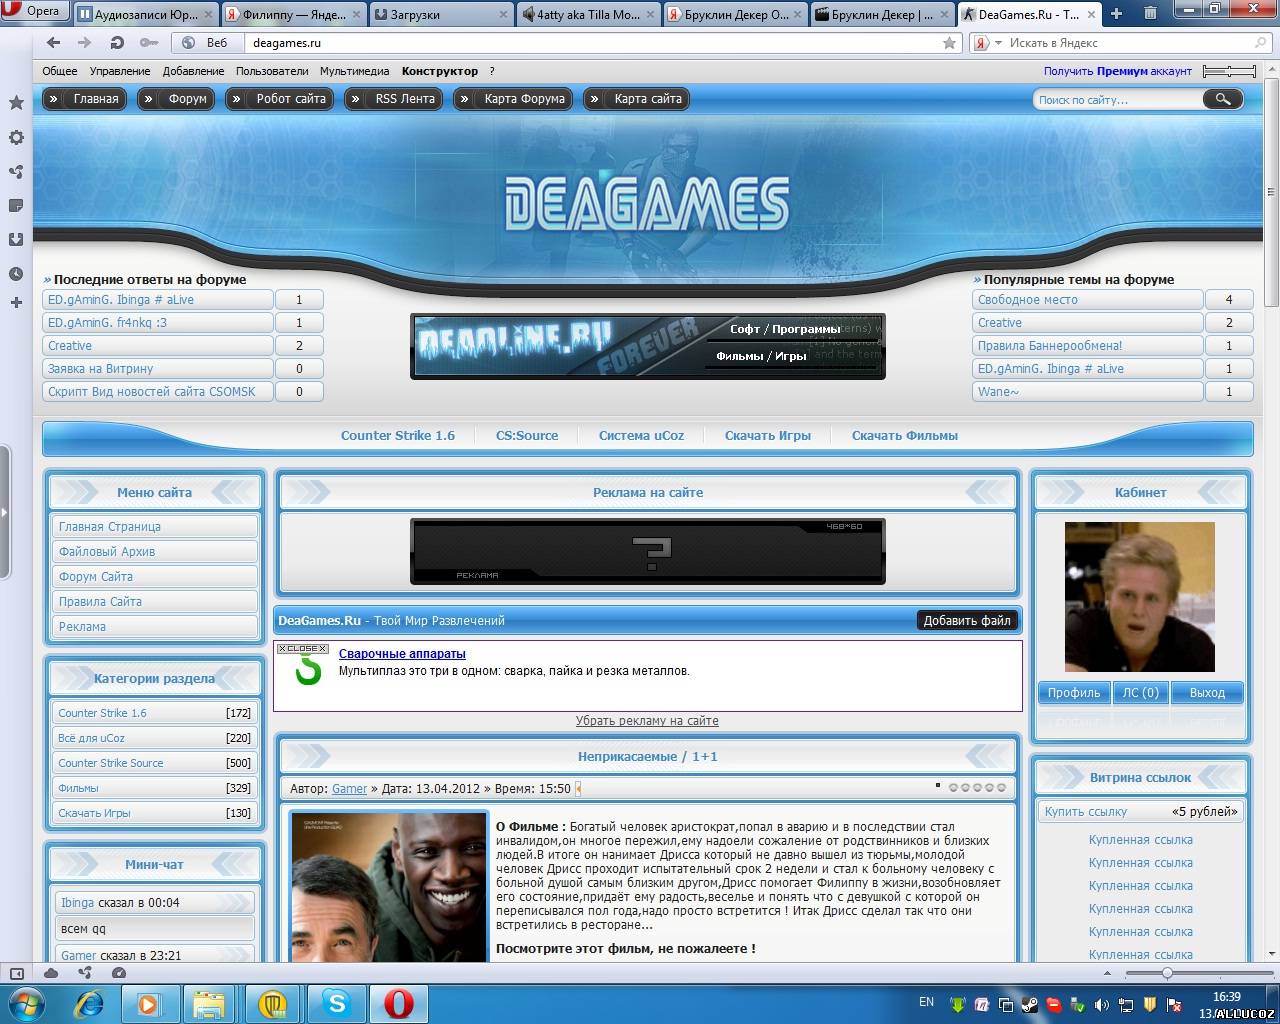The height and width of the screenshot is (1024, 1280).
Task: Click the password key icon in the toolbar
Action: point(148,43)
